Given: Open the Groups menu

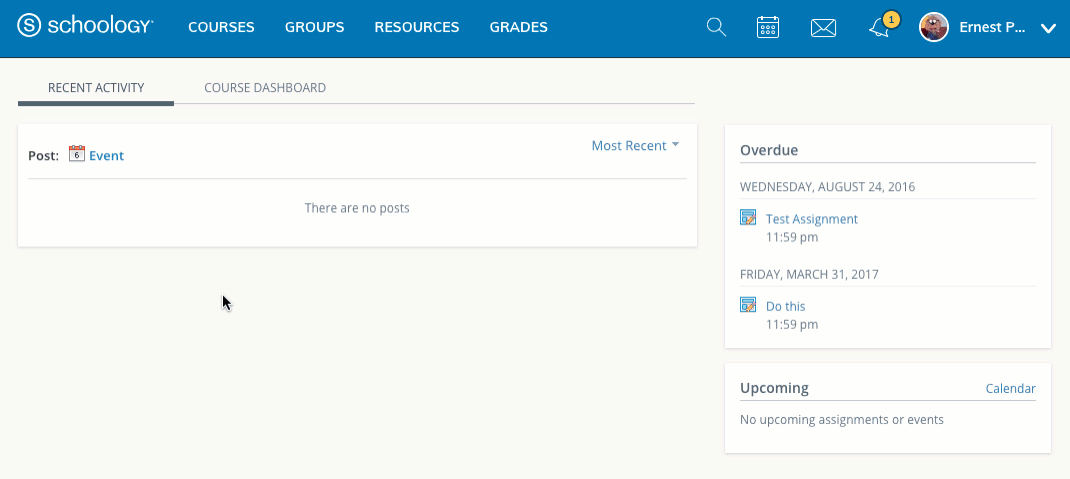Looking at the screenshot, I should pyautogui.click(x=314, y=27).
